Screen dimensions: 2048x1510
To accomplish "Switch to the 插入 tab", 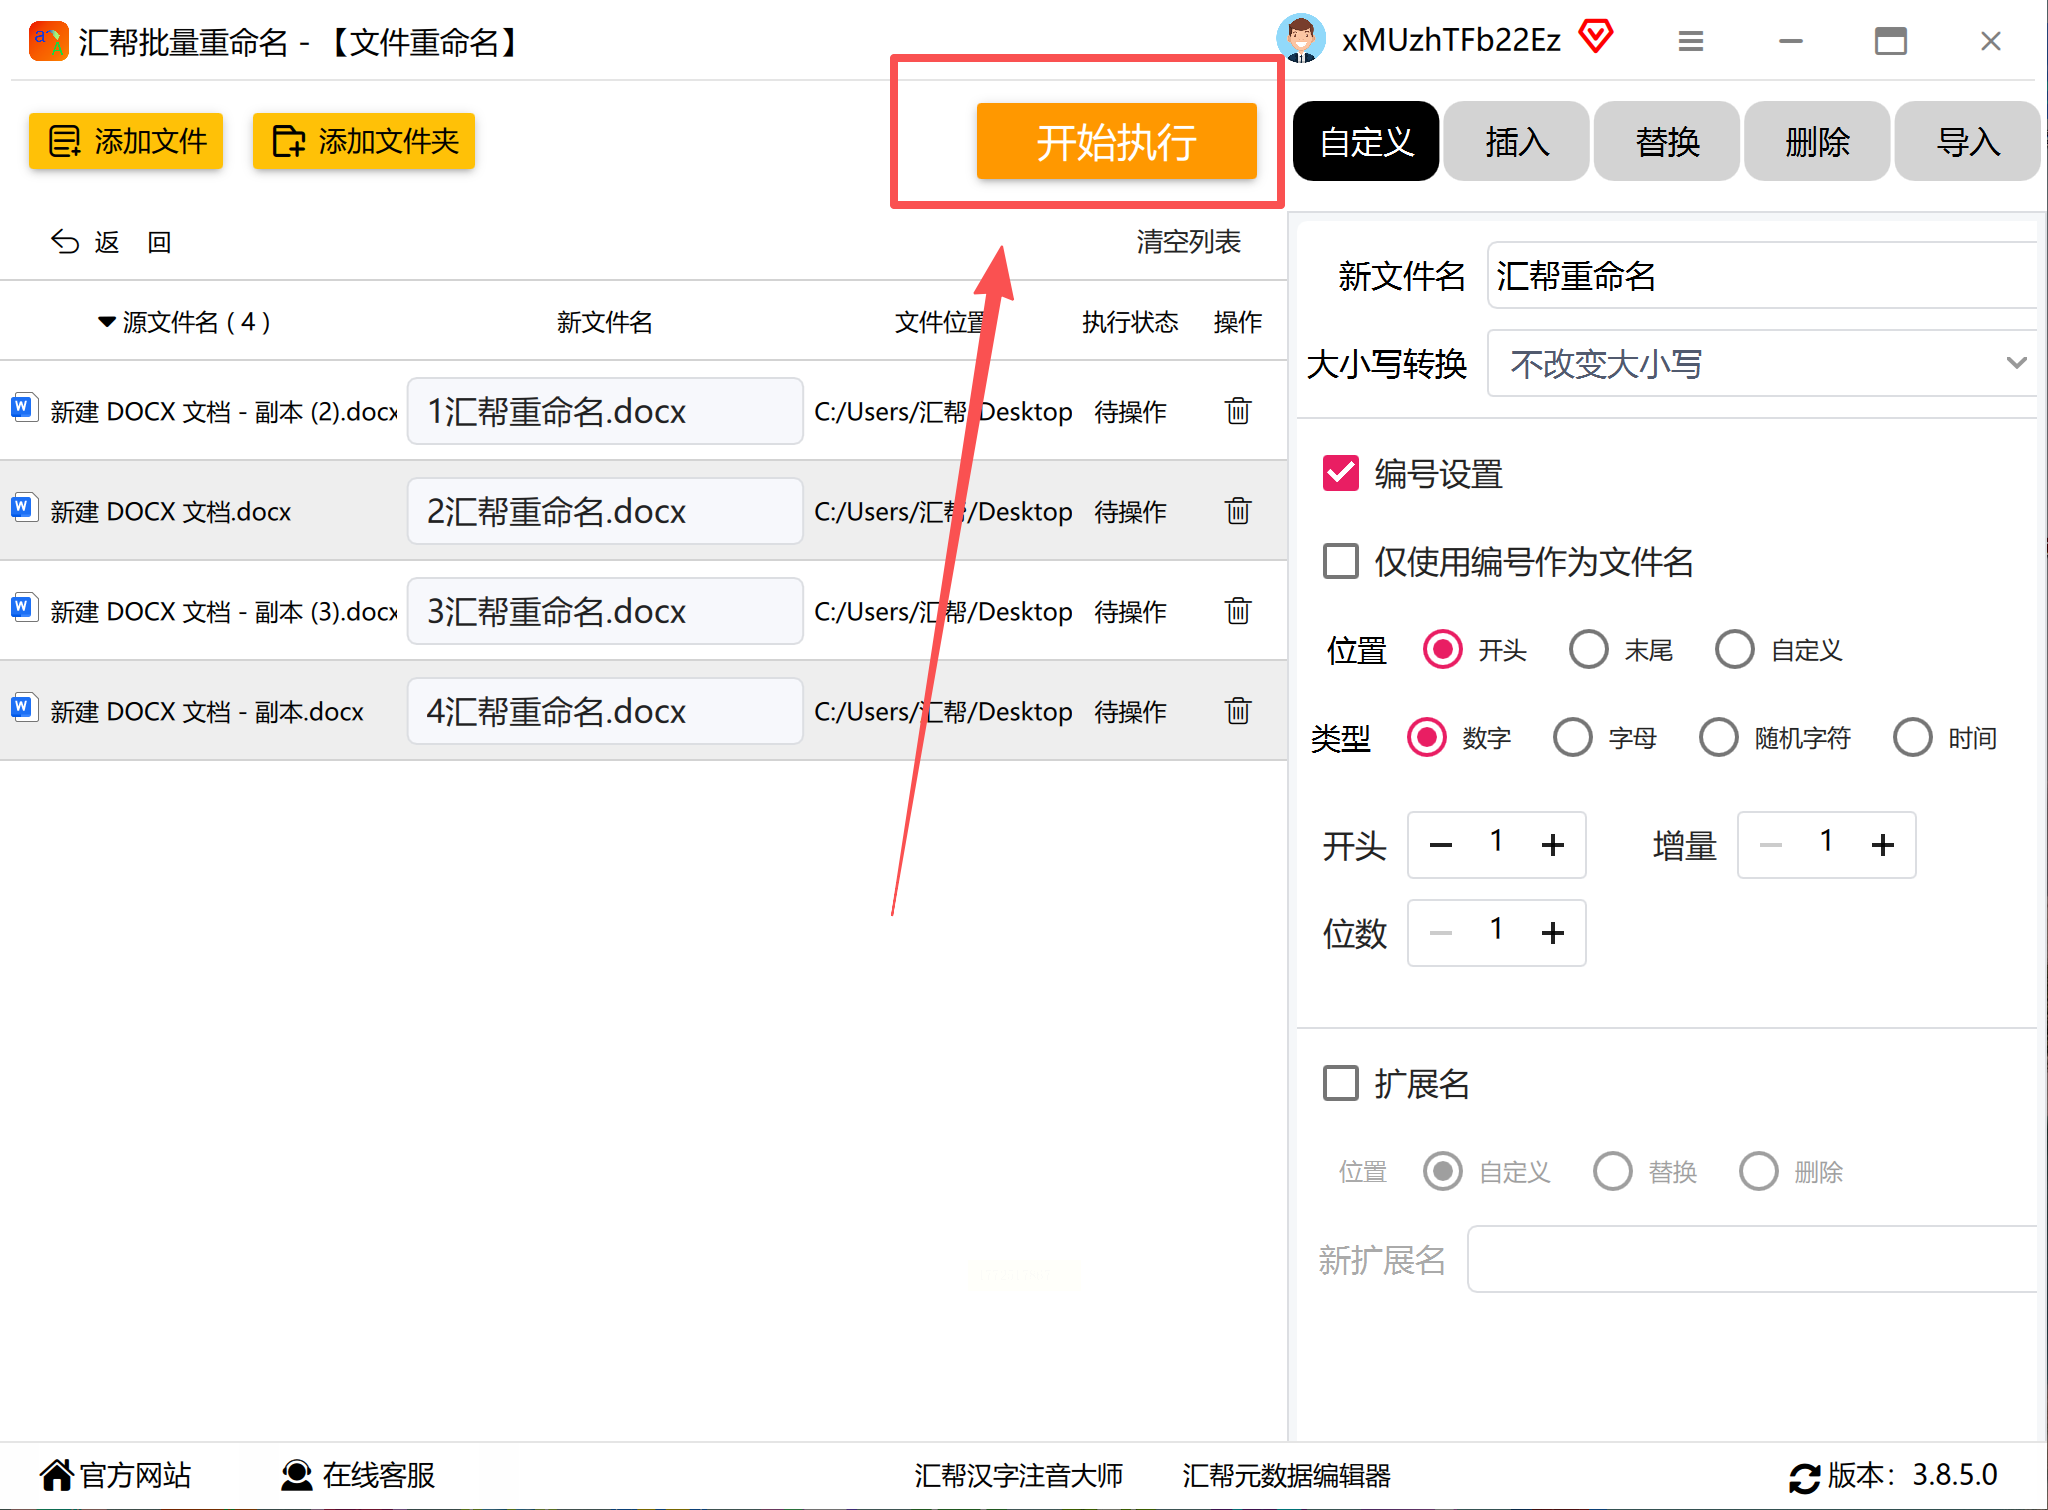I will coord(1516,141).
